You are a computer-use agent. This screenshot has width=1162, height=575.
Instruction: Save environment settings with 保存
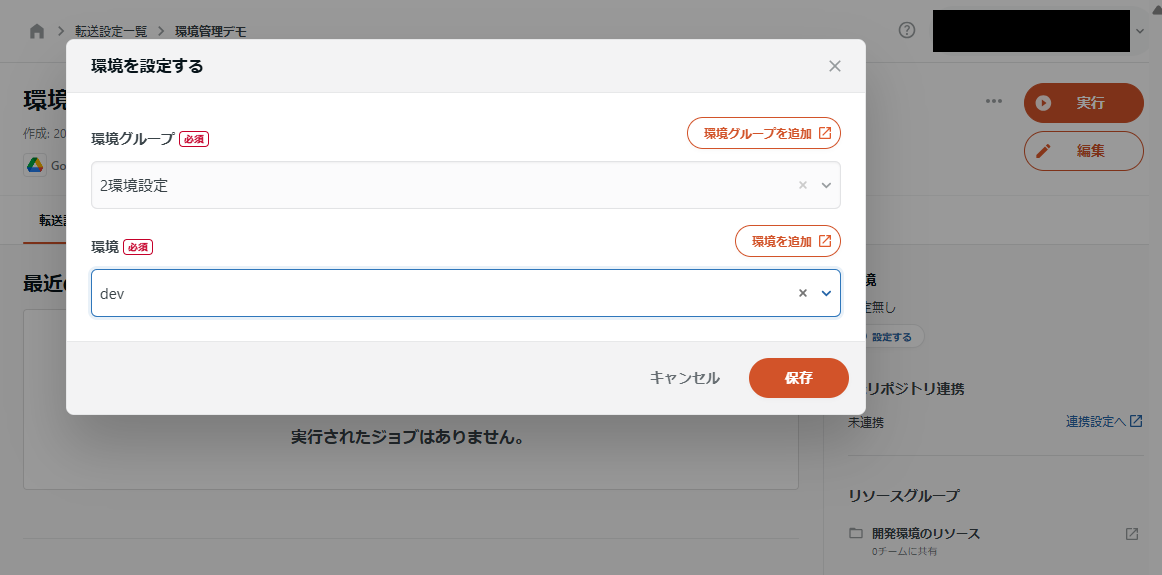pos(798,378)
